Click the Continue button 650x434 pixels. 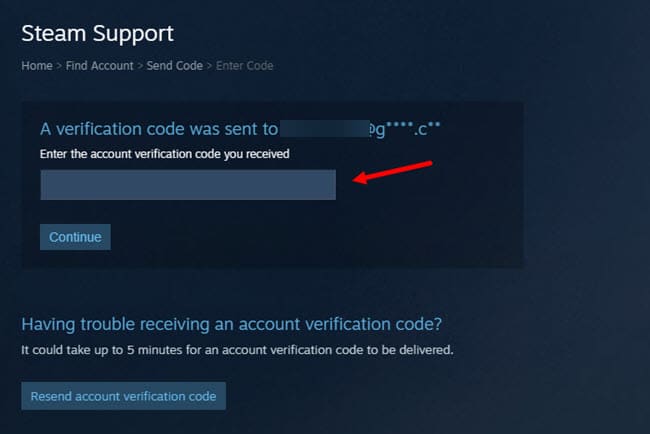pos(75,237)
